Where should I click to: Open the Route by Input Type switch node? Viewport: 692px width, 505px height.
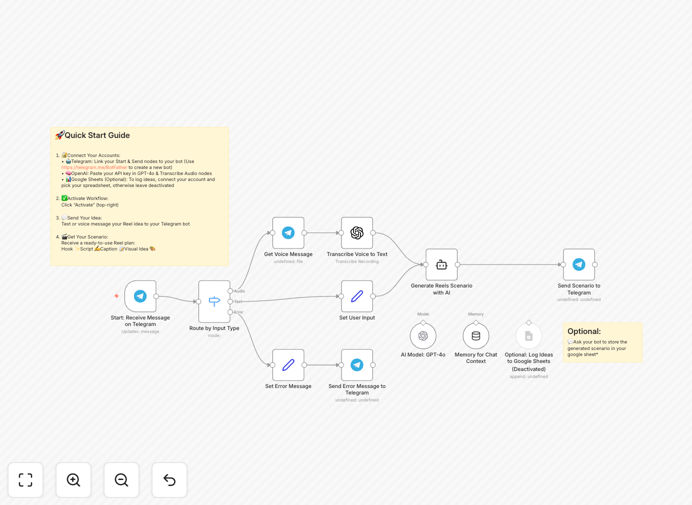coord(214,301)
